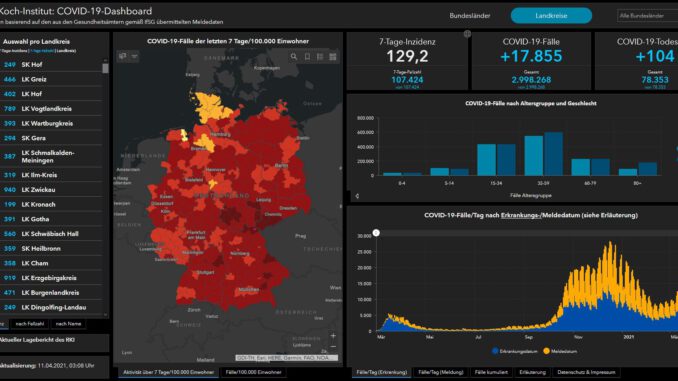Click 7-Tage-Fallzahl value 107.424
The width and height of the screenshot is (678, 381).
pos(407,80)
